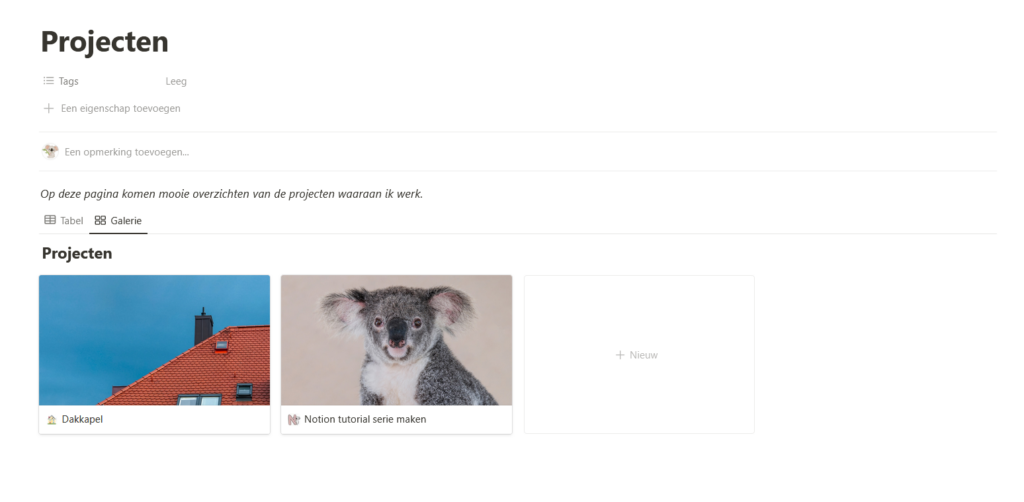Create a new project with the Nieuw card
1024x502 pixels.
click(639, 354)
